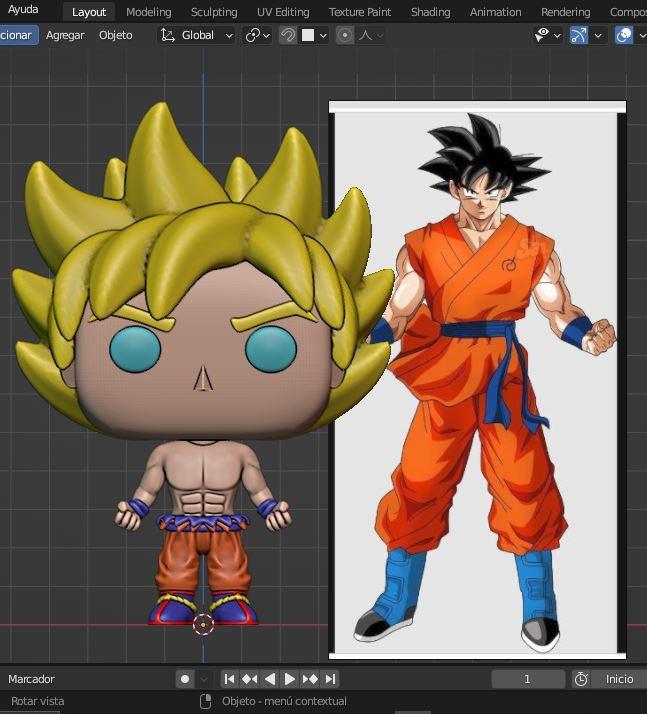The width and height of the screenshot is (647, 714).
Task: Toggle viewport gizmos button
Action: click(x=579, y=35)
